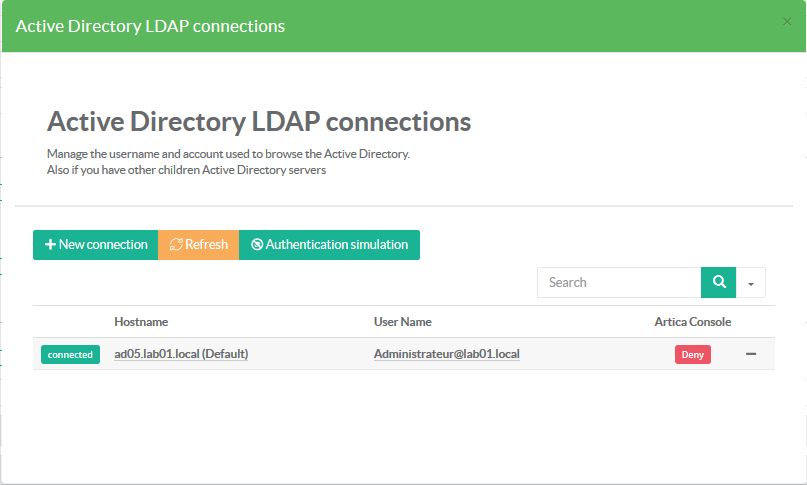Open Authentication simulation

click(329, 245)
